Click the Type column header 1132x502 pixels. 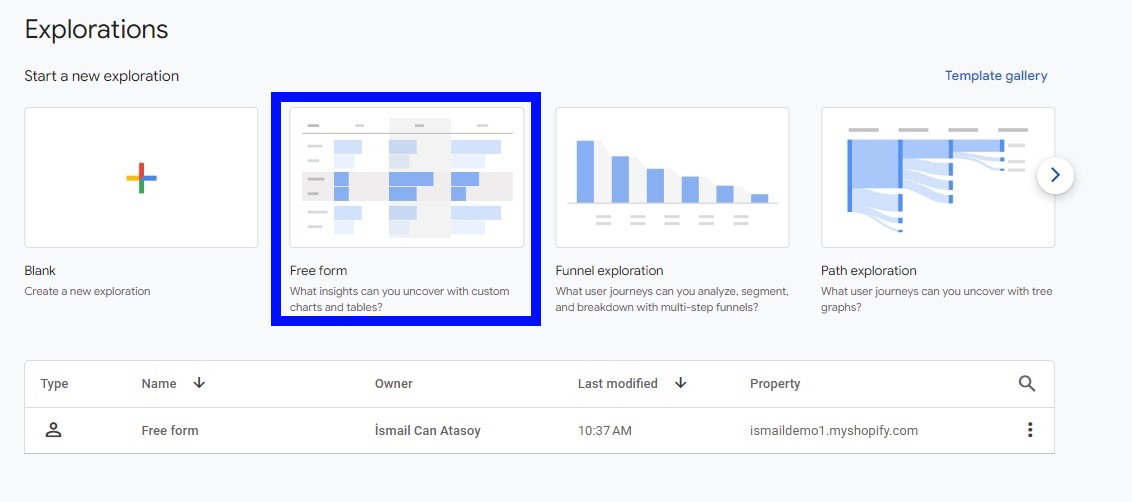click(54, 384)
